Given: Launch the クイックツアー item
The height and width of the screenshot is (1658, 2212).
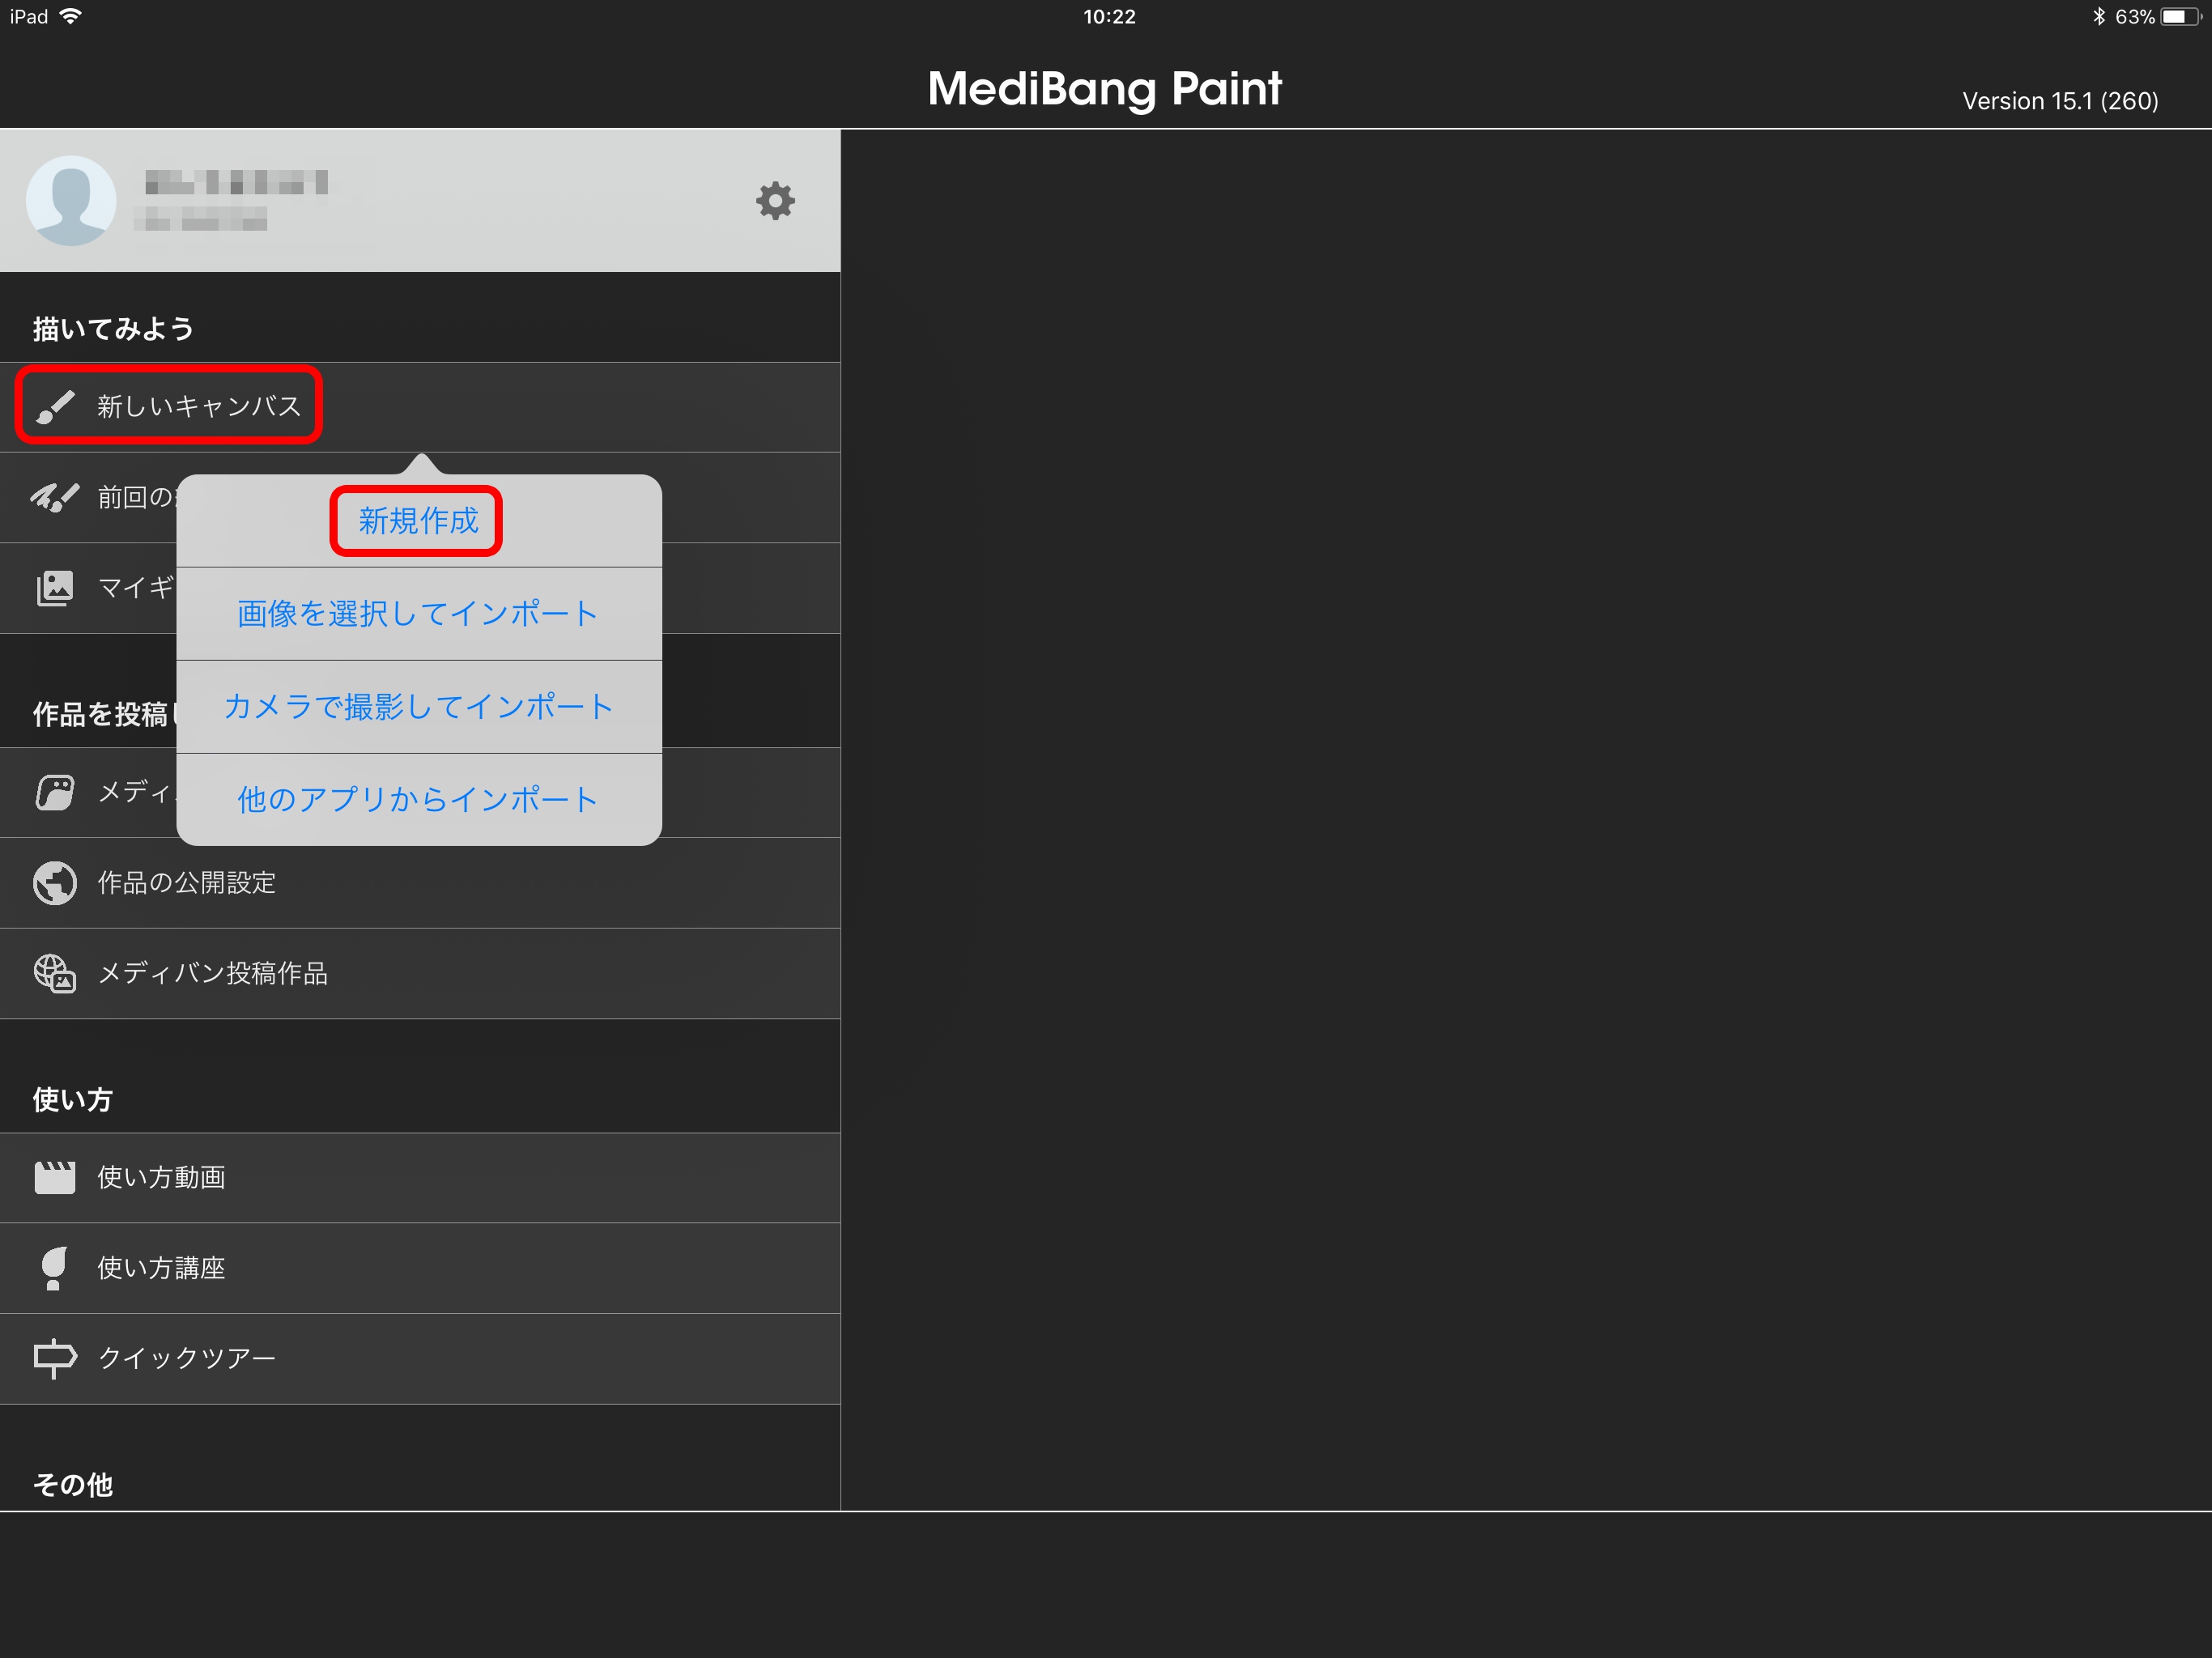Looking at the screenshot, I should (186, 1358).
